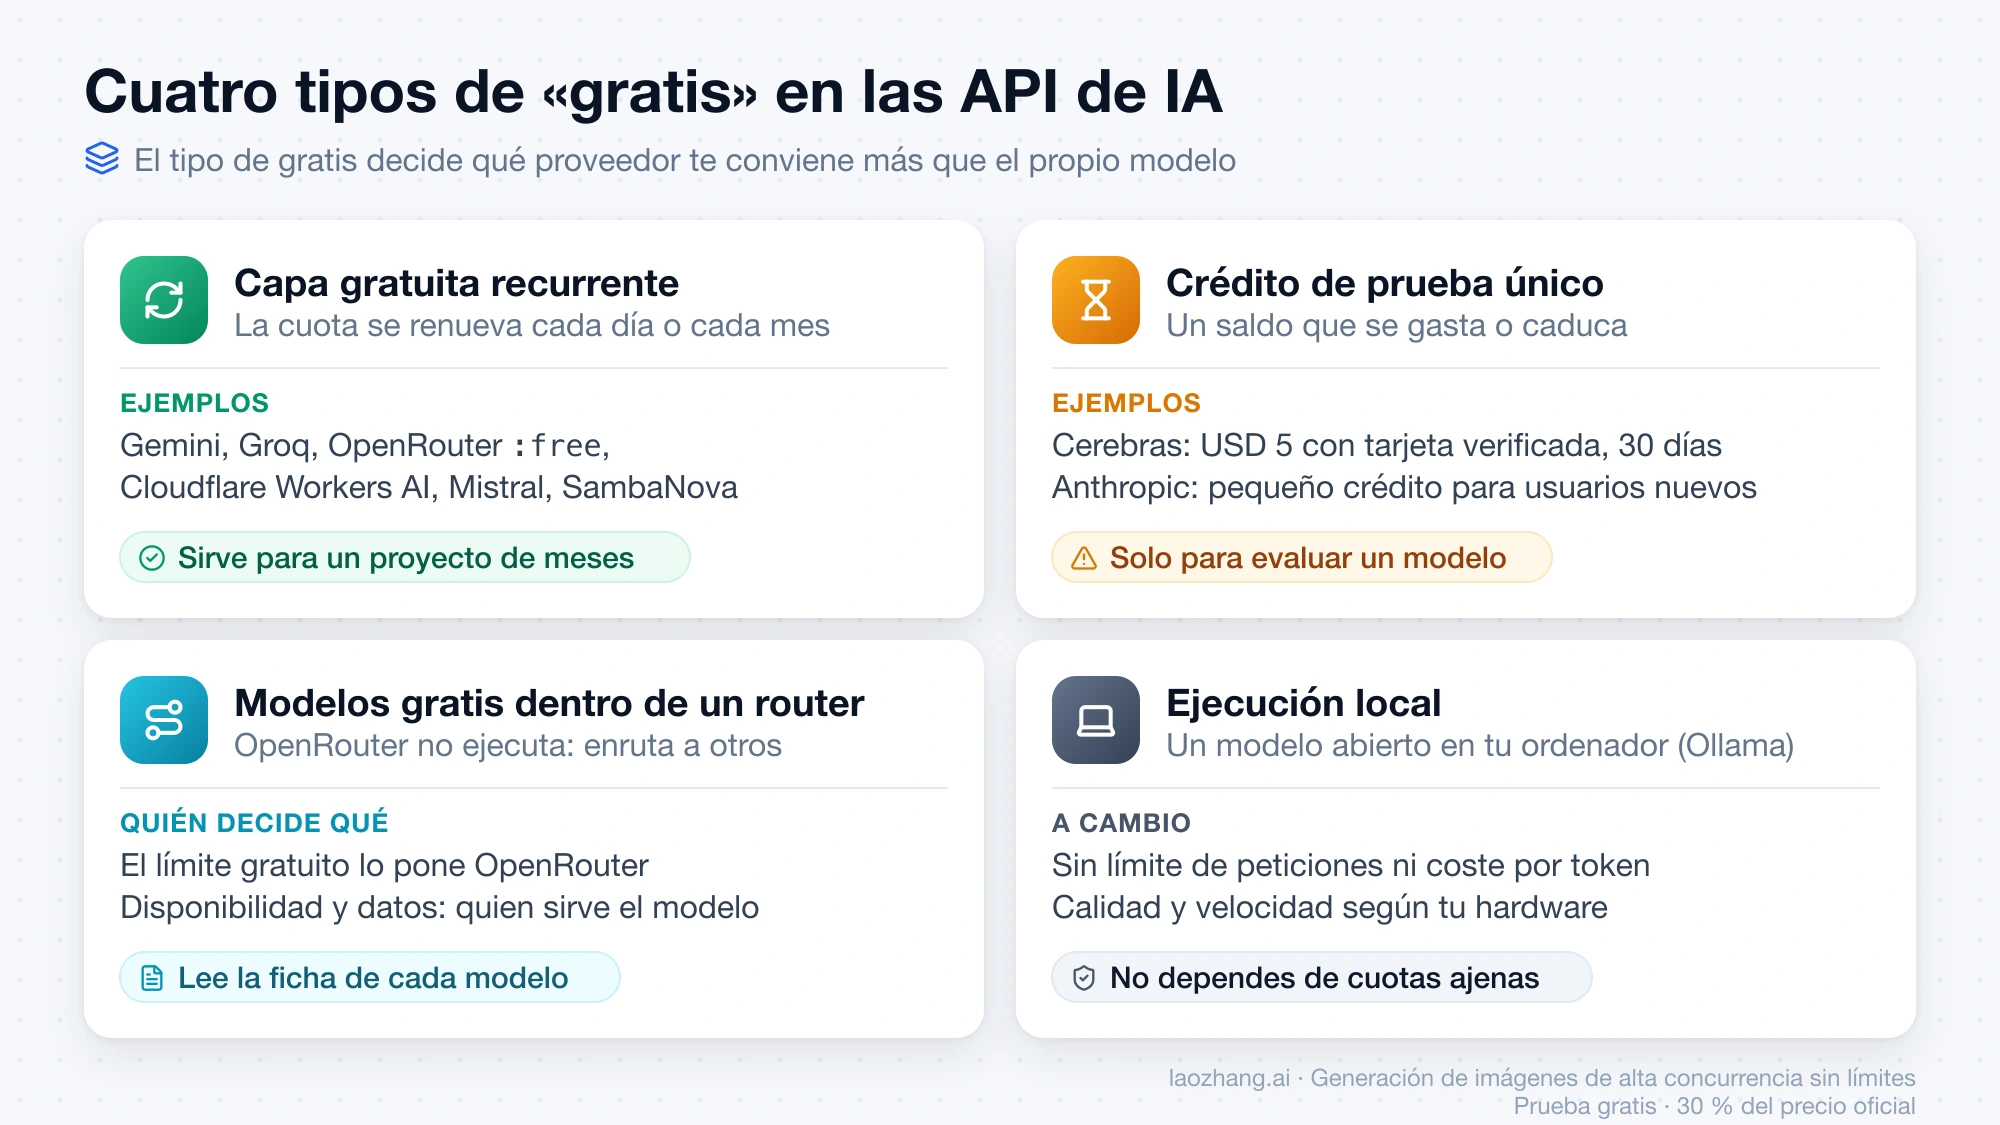Click the heading 'Modelos gratis dentro de un router'
This screenshot has width=2000, height=1125.
(549, 703)
